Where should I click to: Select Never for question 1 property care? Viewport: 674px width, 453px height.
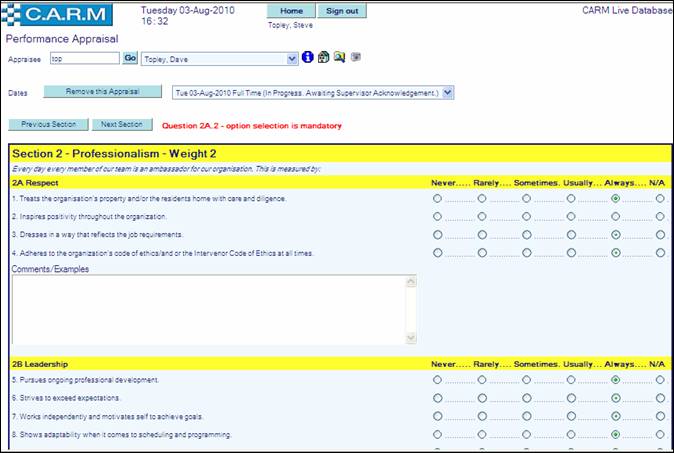click(x=437, y=199)
